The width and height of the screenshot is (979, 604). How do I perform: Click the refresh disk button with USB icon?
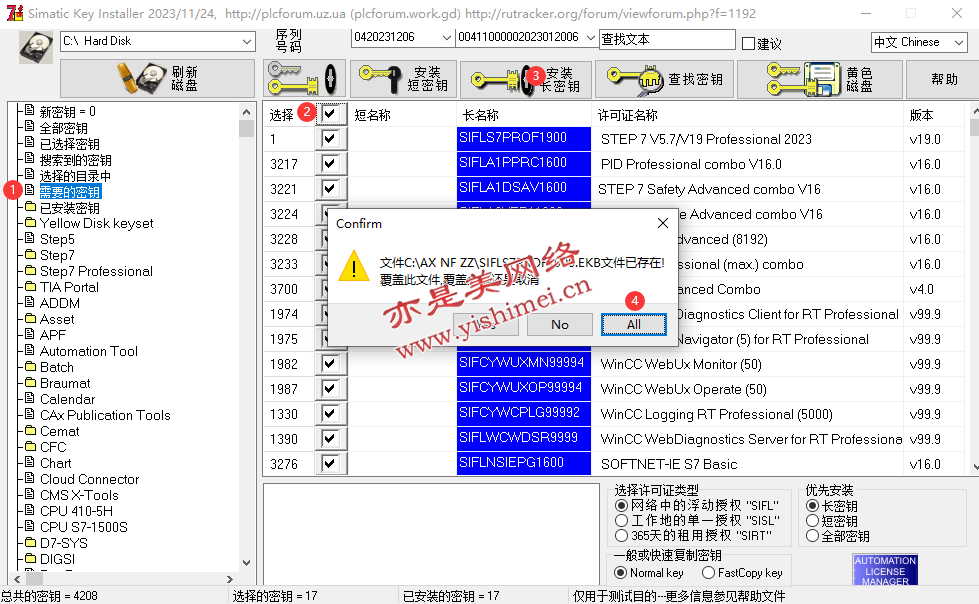(x=157, y=79)
